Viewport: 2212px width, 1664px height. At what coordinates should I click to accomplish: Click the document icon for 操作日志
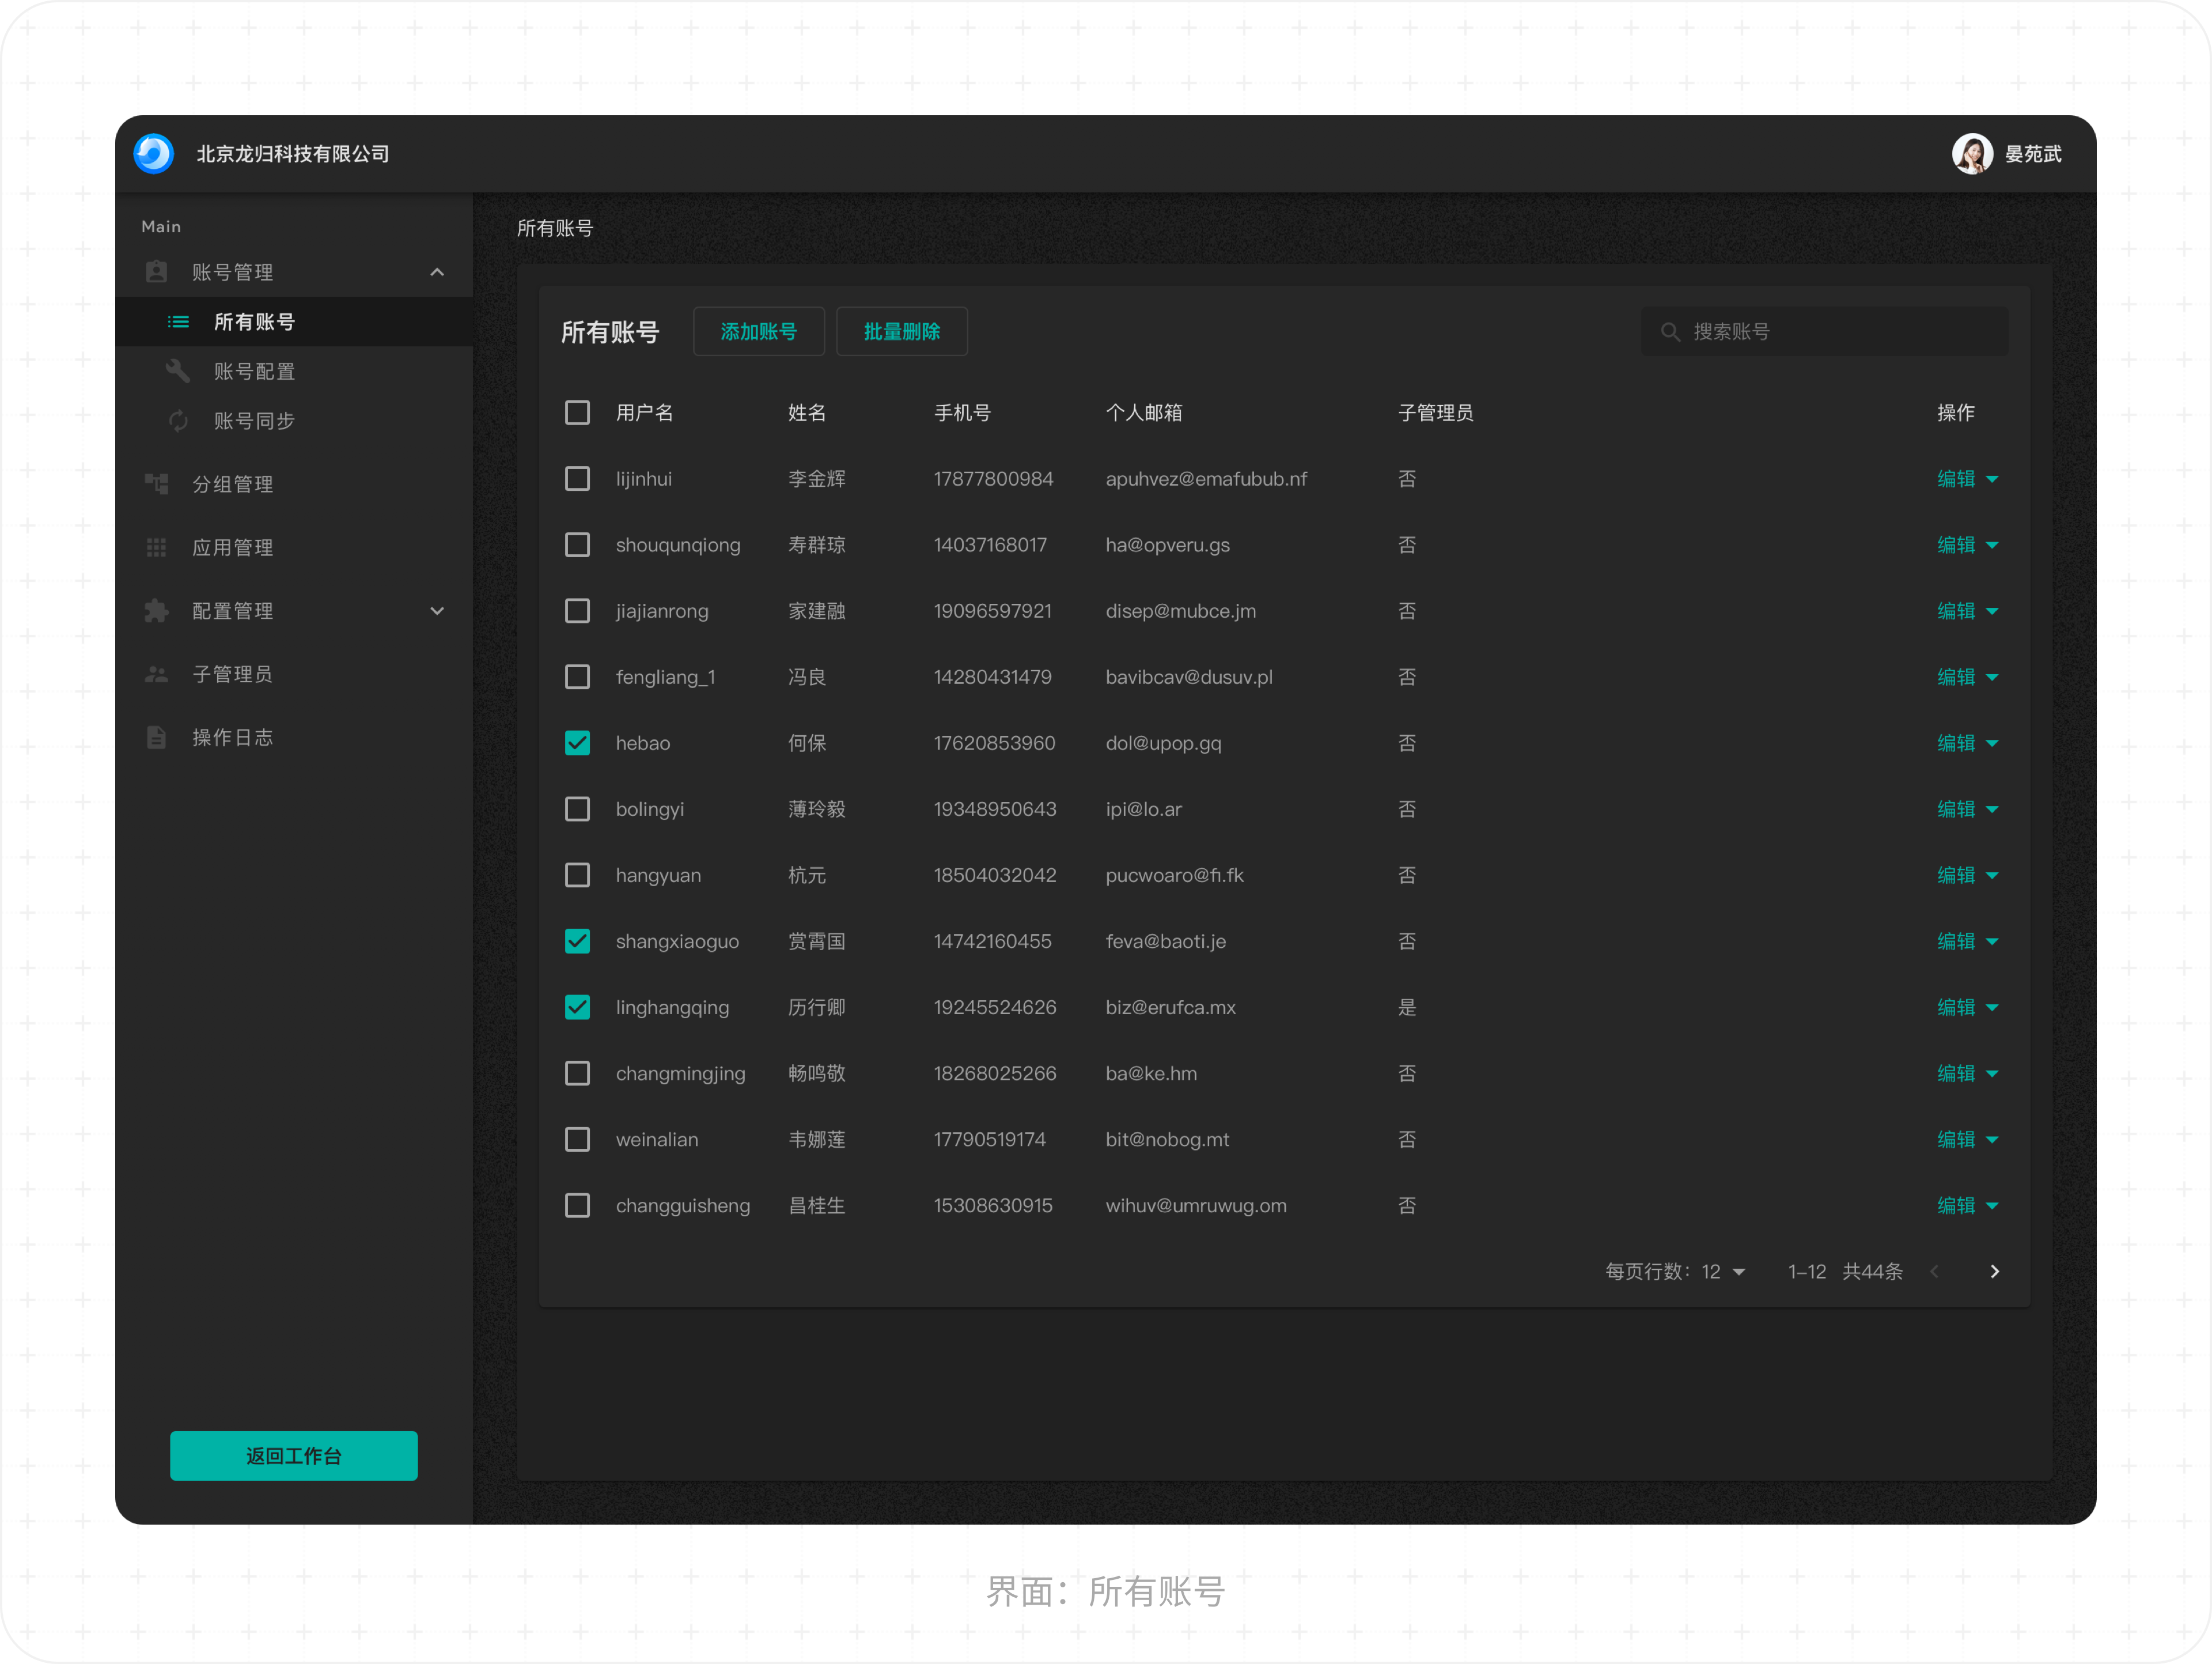157,737
